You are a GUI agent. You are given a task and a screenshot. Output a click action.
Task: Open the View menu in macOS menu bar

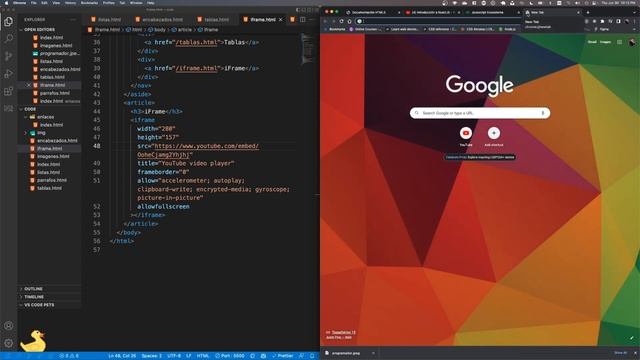coord(56,3)
